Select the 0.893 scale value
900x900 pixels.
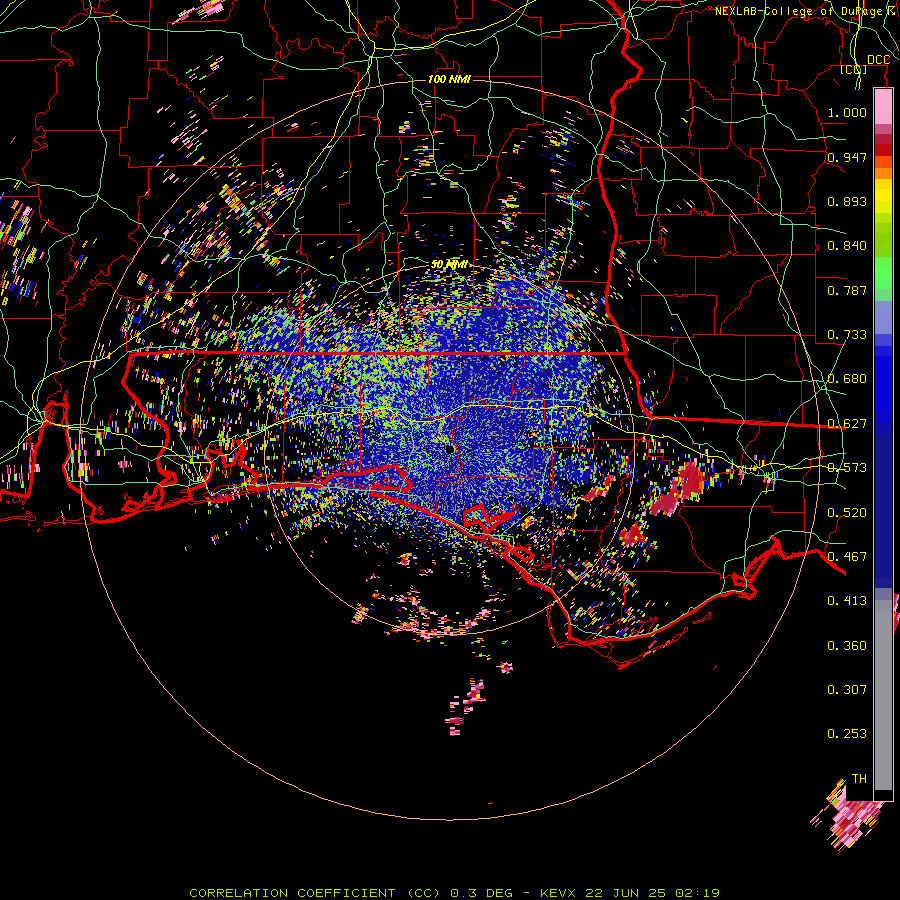[x=847, y=201]
